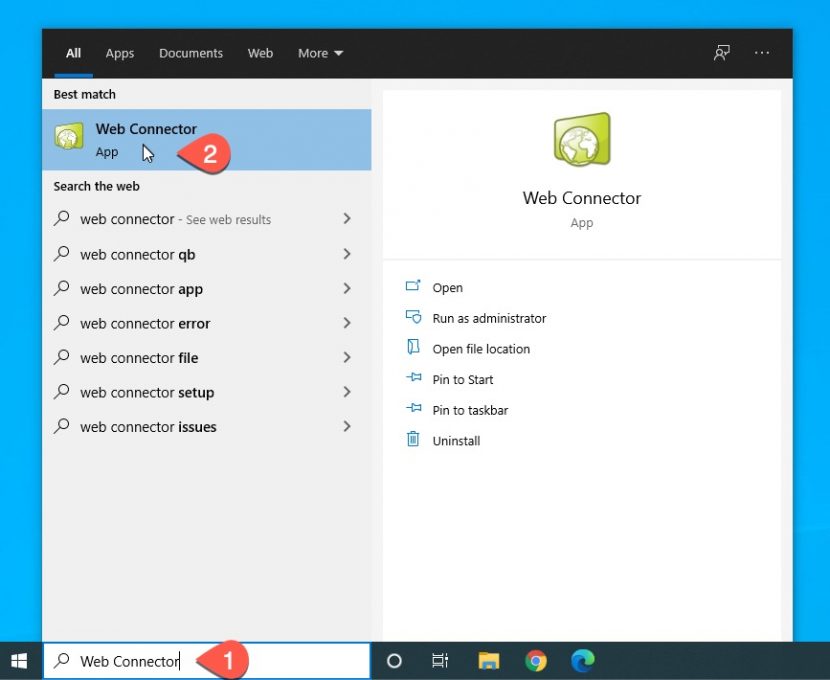The image size is (830, 680).
Task: Select the Web Connector app icon
Action: tap(68, 139)
